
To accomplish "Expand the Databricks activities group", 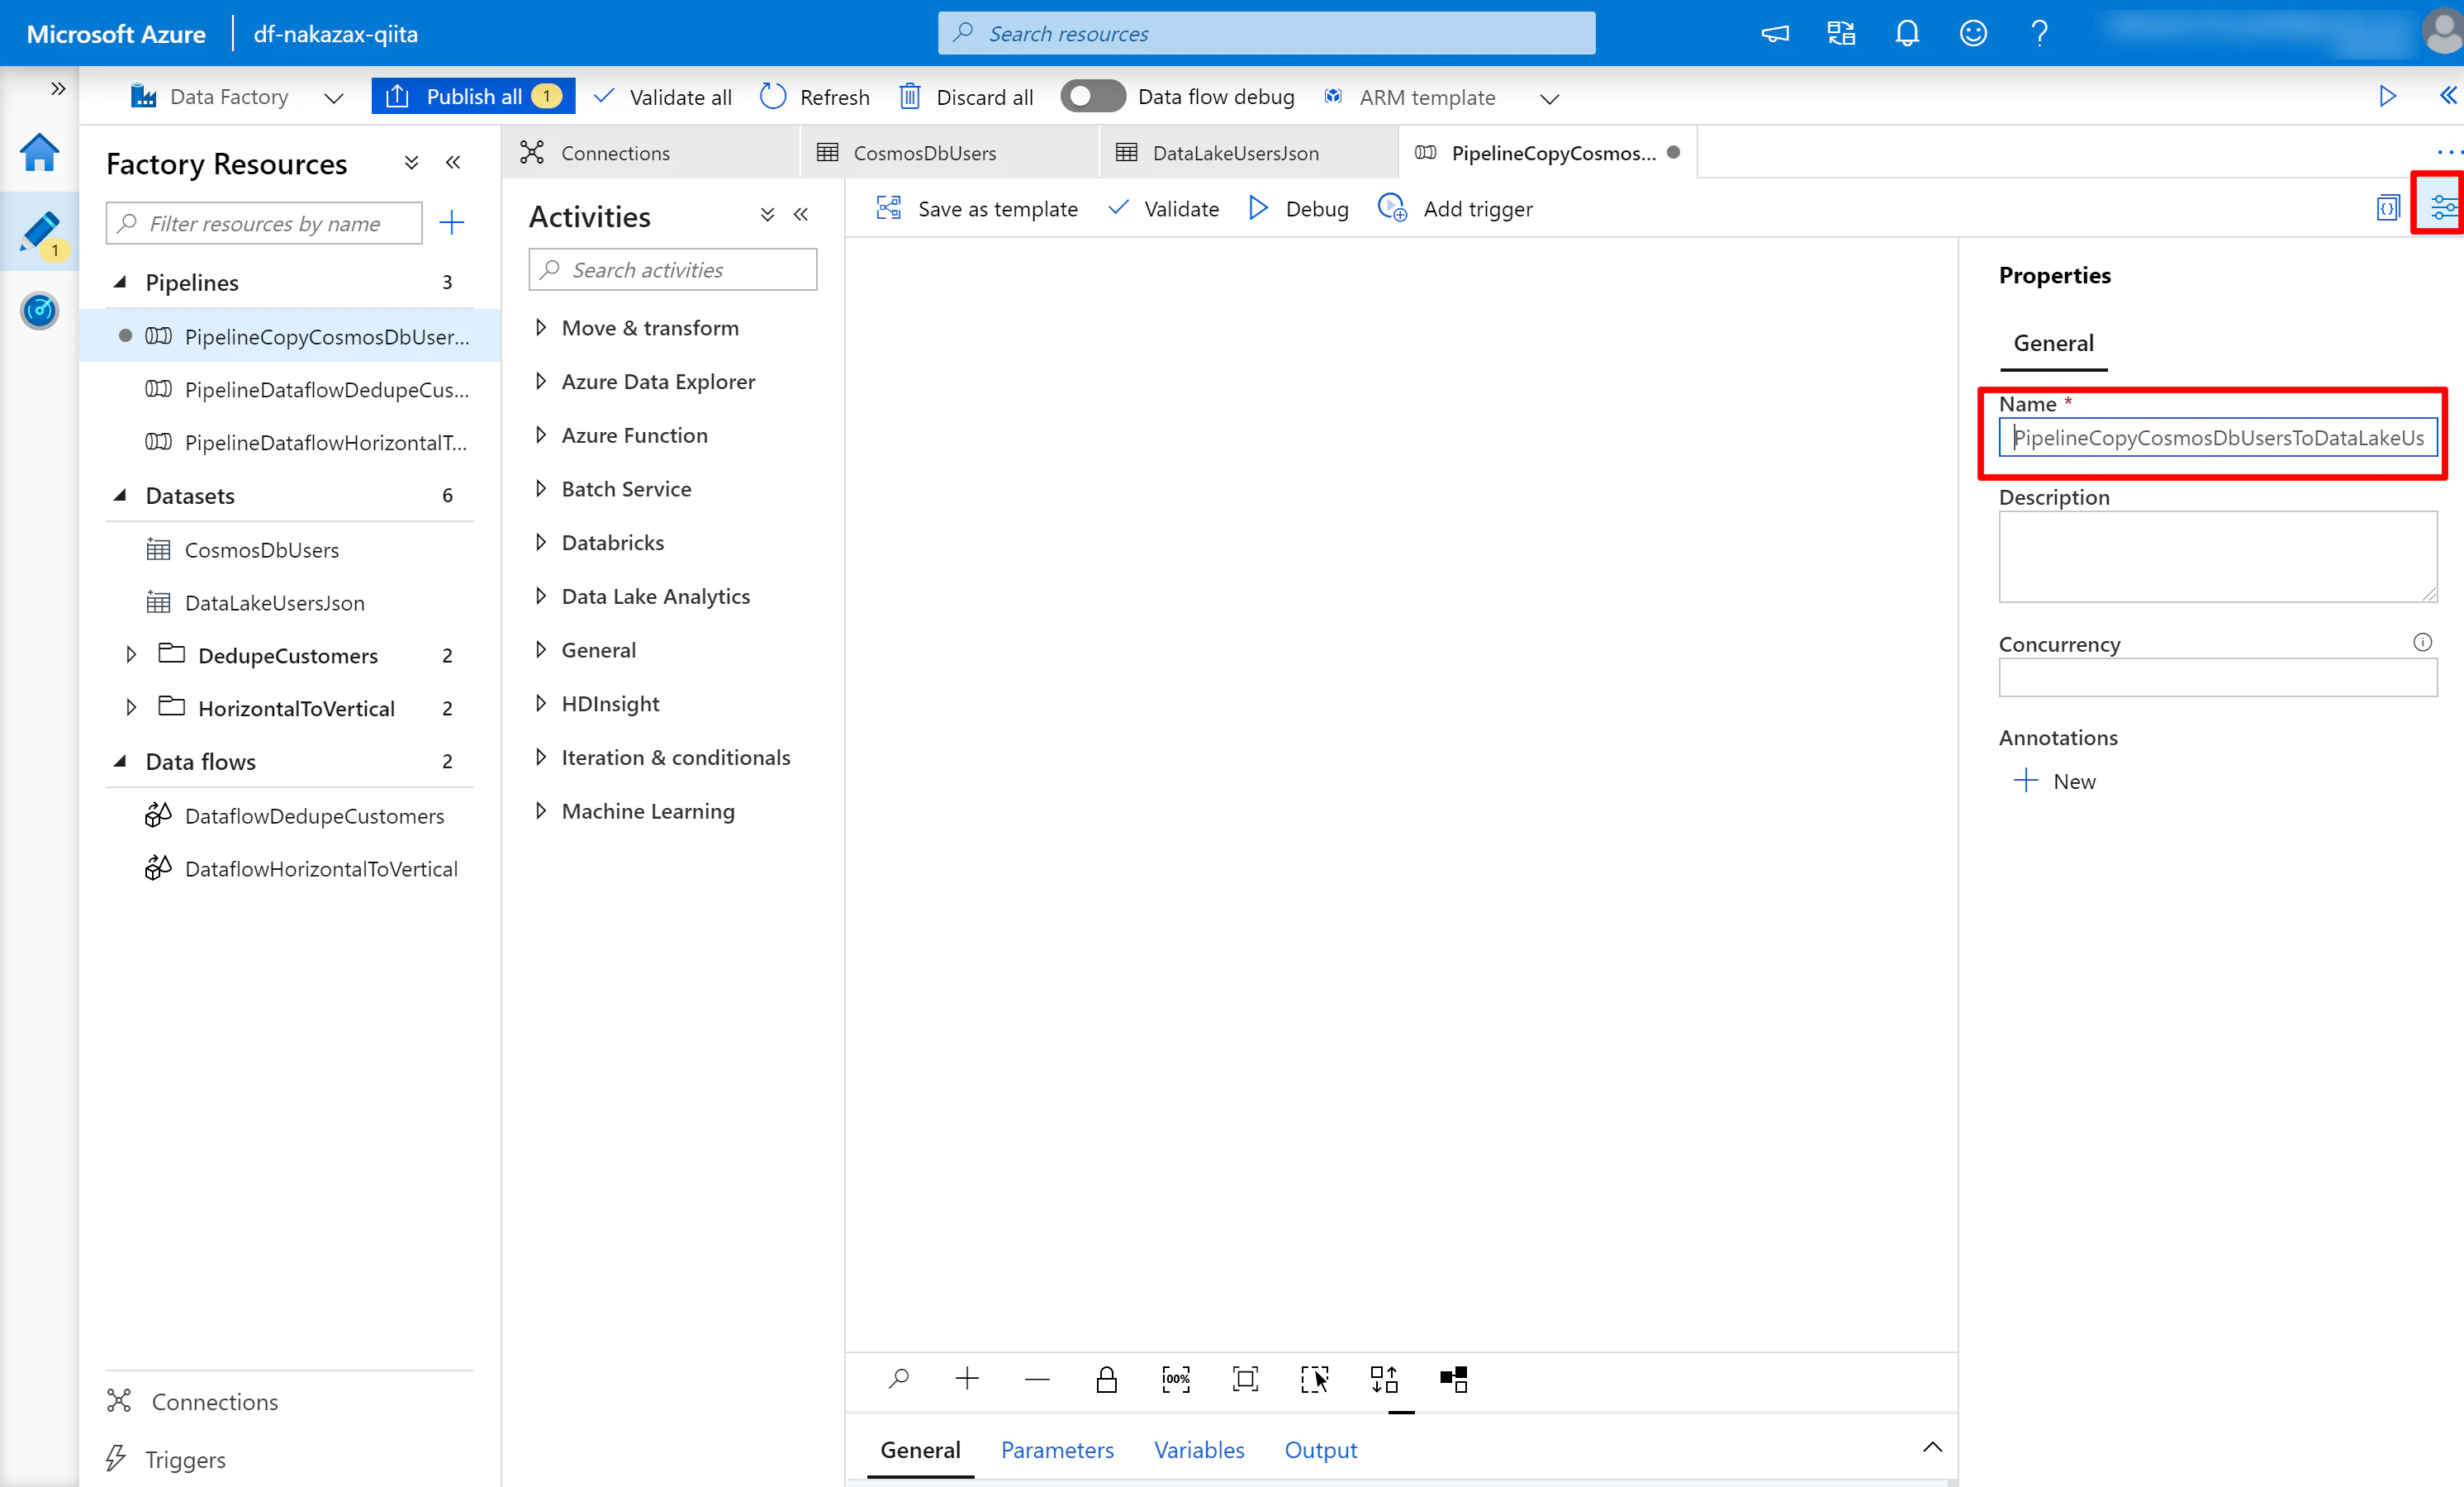I will pyautogui.click(x=541, y=542).
